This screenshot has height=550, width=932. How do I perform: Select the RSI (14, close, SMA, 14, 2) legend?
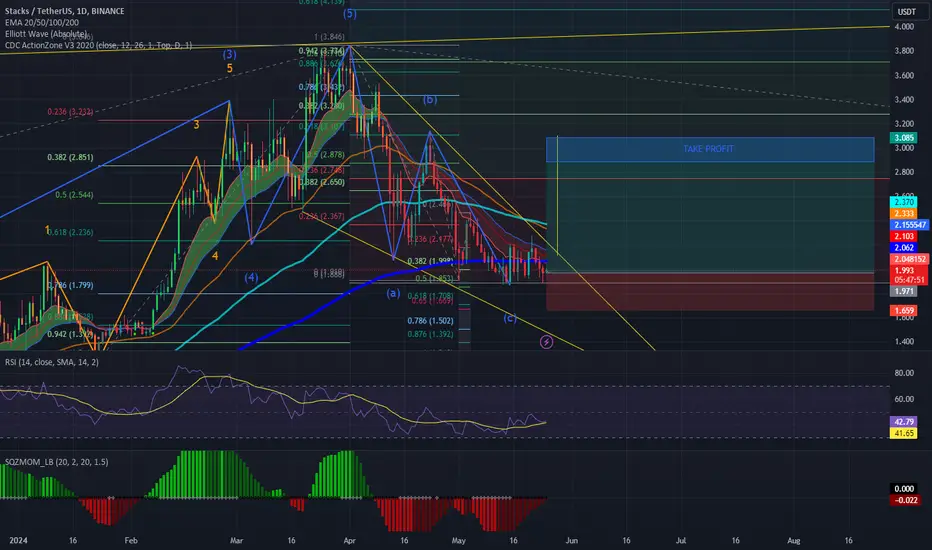pyautogui.click(x=52, y=362)
